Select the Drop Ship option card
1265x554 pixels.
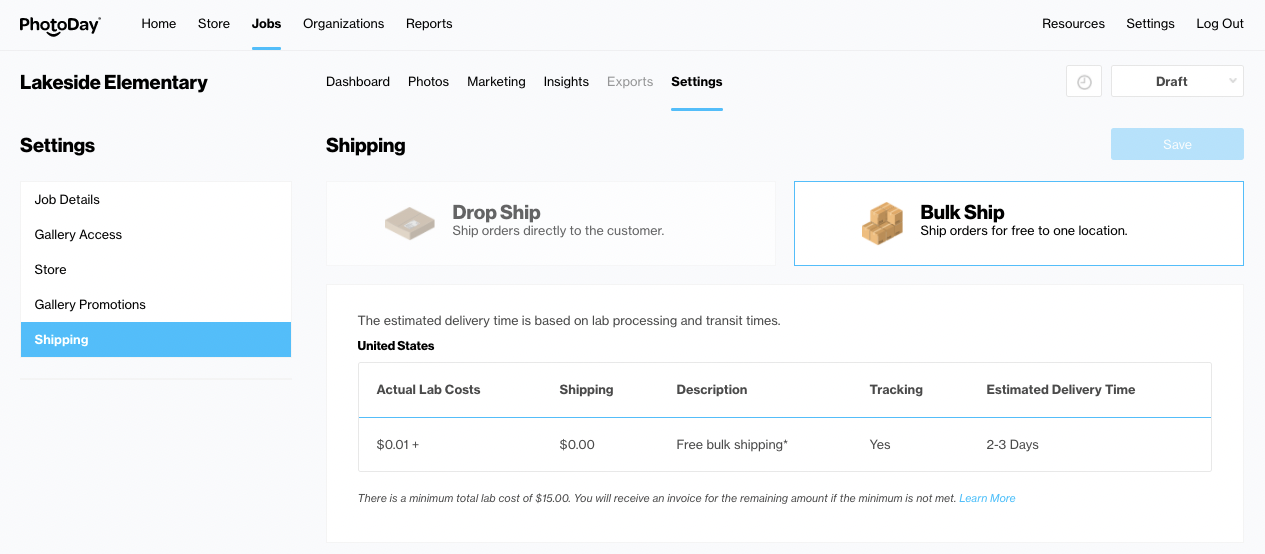point(550,223)
